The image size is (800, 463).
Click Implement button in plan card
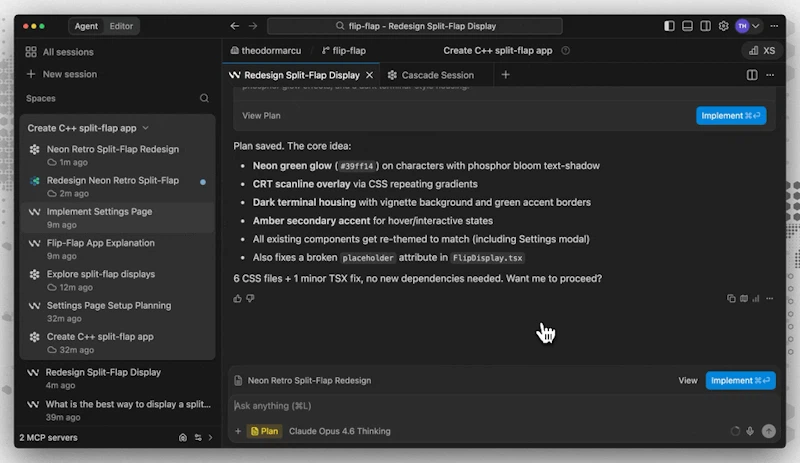click(731, 116)
